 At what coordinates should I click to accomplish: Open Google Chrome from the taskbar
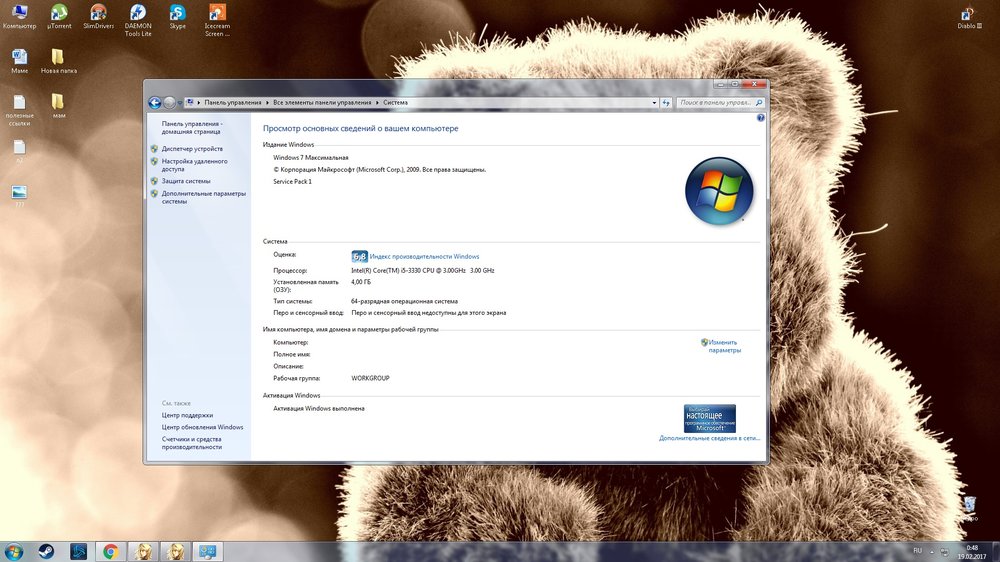[110, 551]
